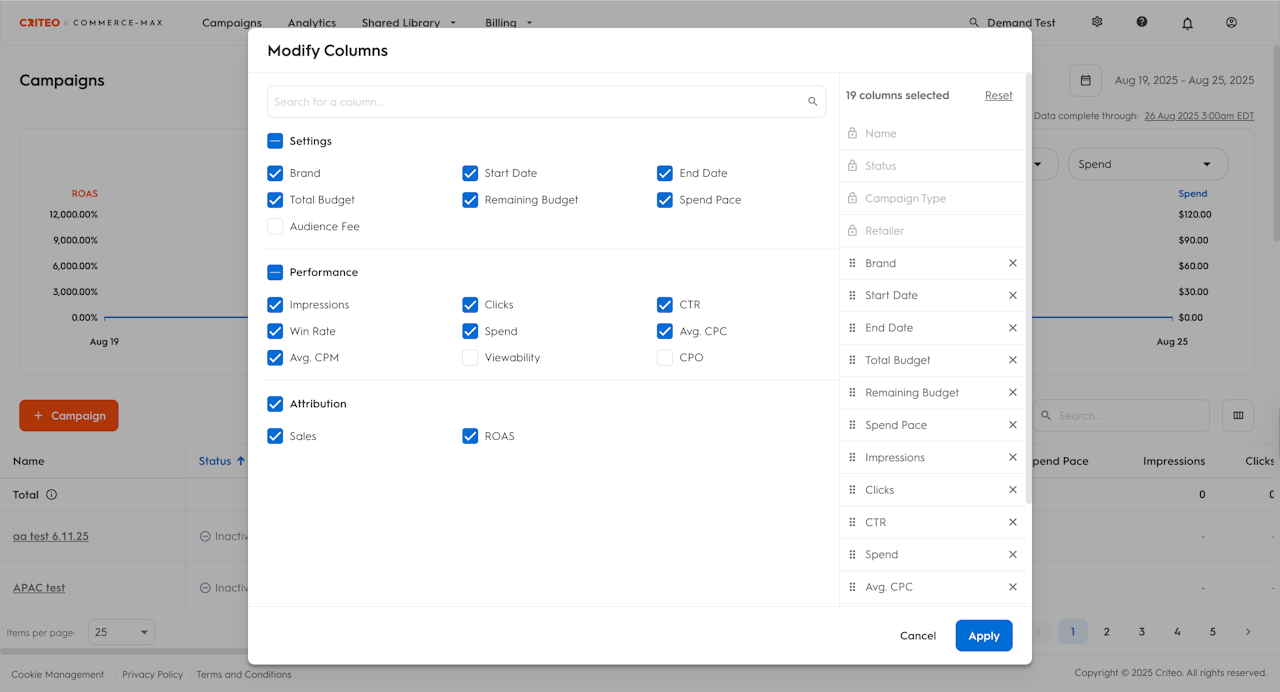Open the user account profile icon
1280x692 pixels.
point(1232,22)
